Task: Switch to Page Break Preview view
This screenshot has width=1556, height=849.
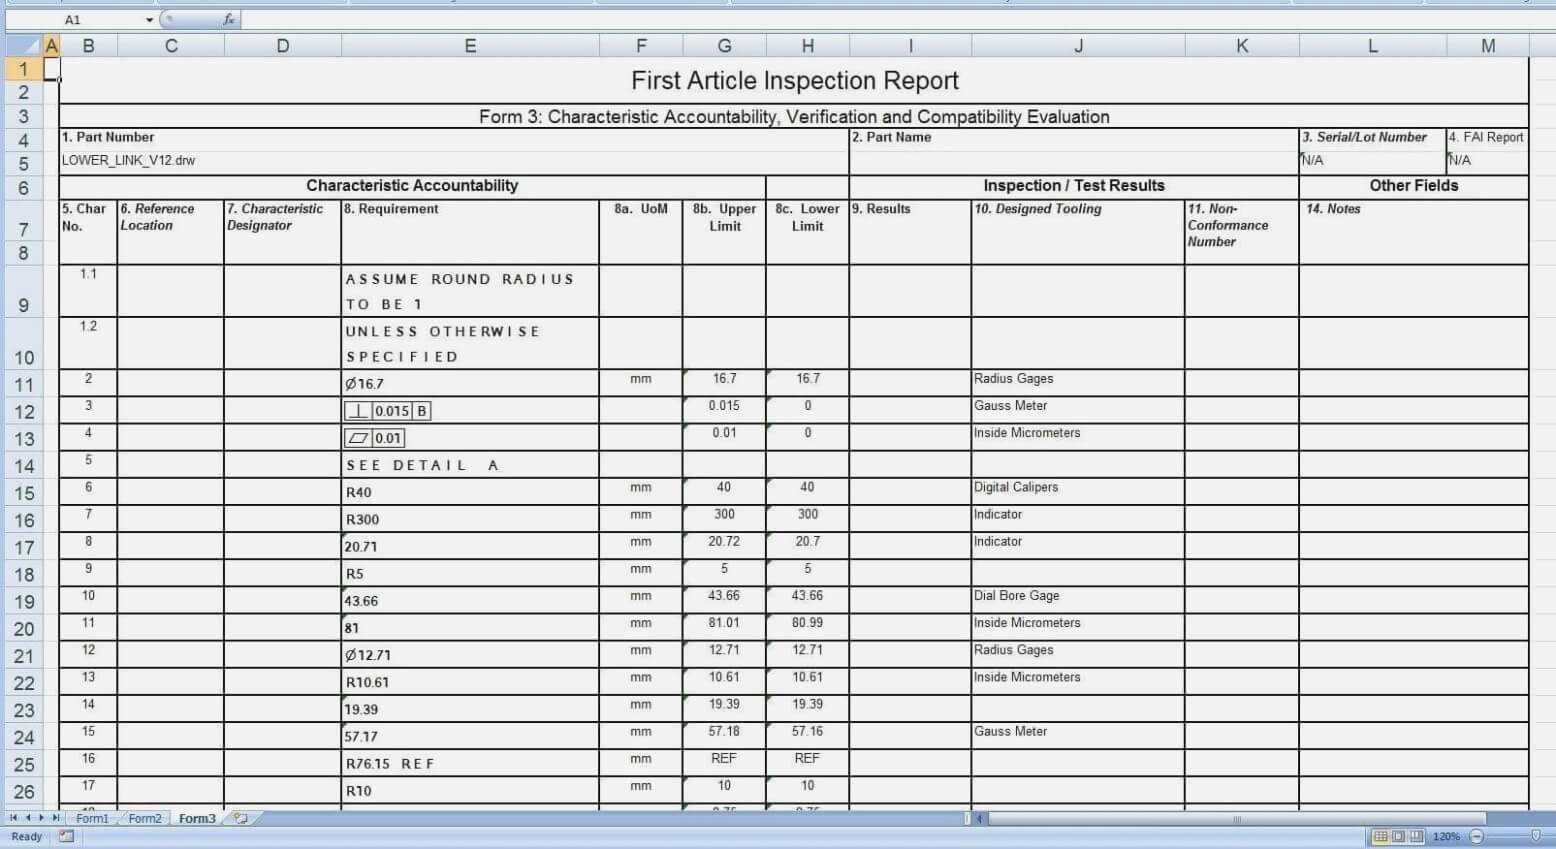Action: click(x=1416, y=836)
